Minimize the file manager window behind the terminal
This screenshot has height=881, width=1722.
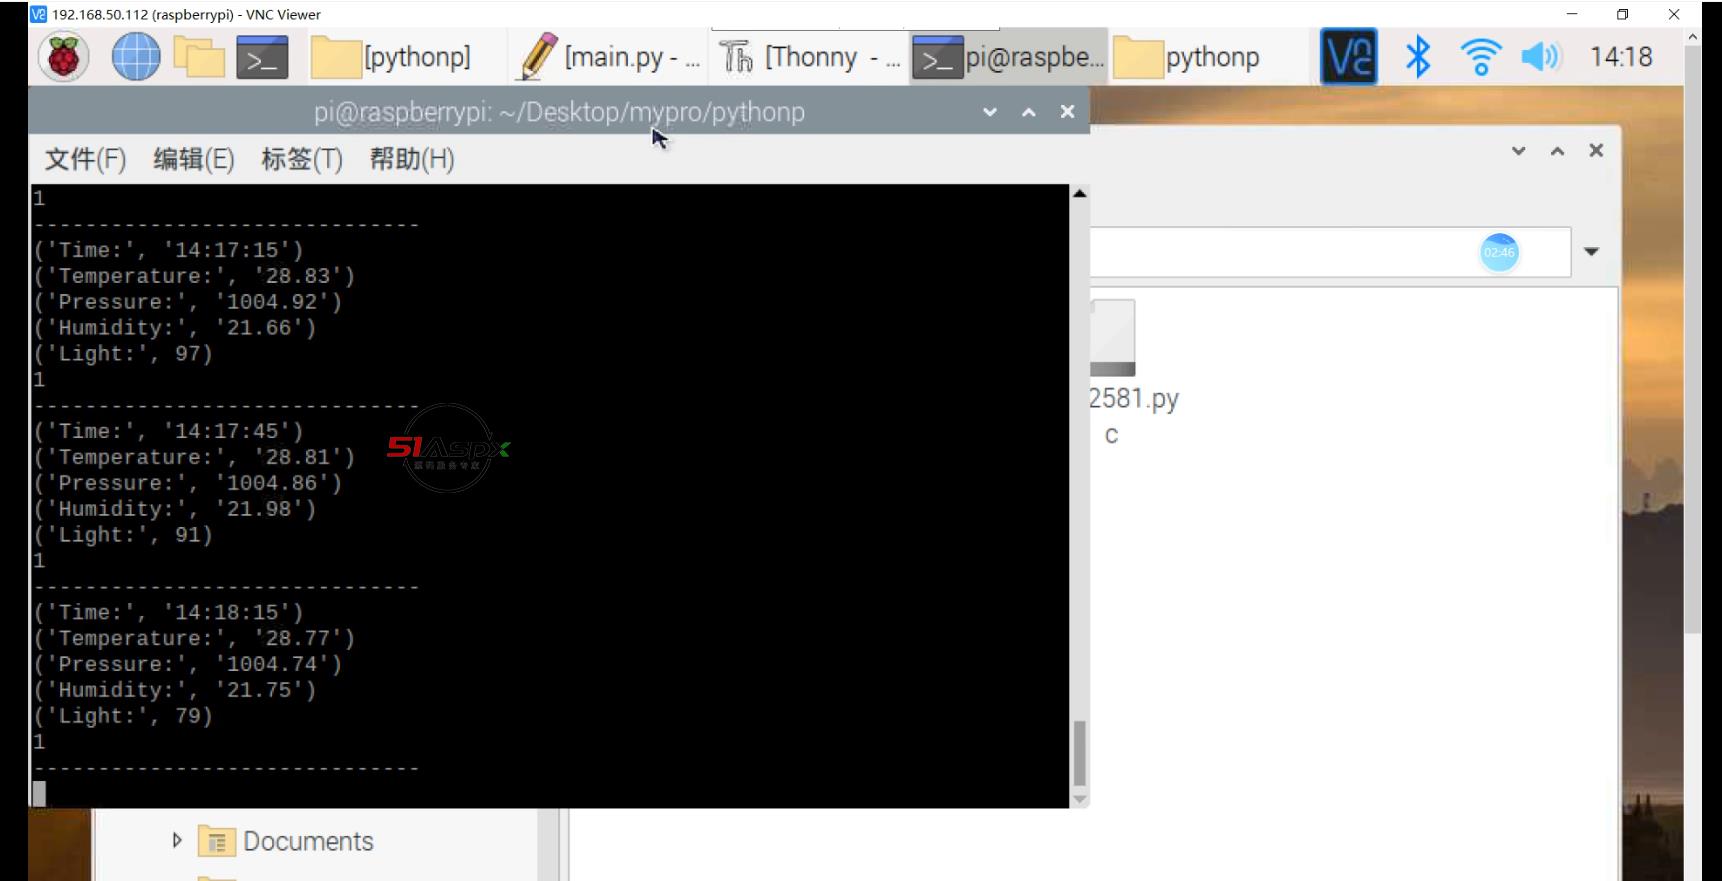pos(1518,151)
